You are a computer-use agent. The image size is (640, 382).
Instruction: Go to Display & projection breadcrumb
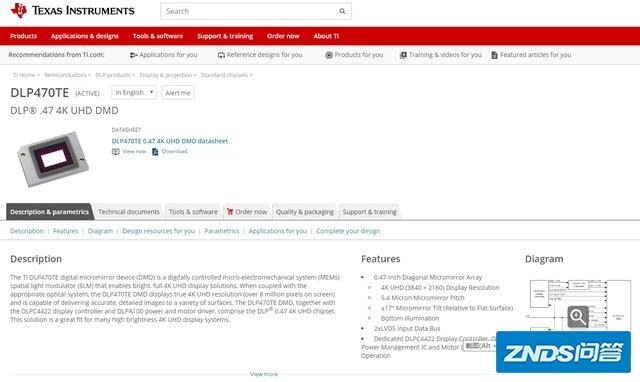pos(165,75)
